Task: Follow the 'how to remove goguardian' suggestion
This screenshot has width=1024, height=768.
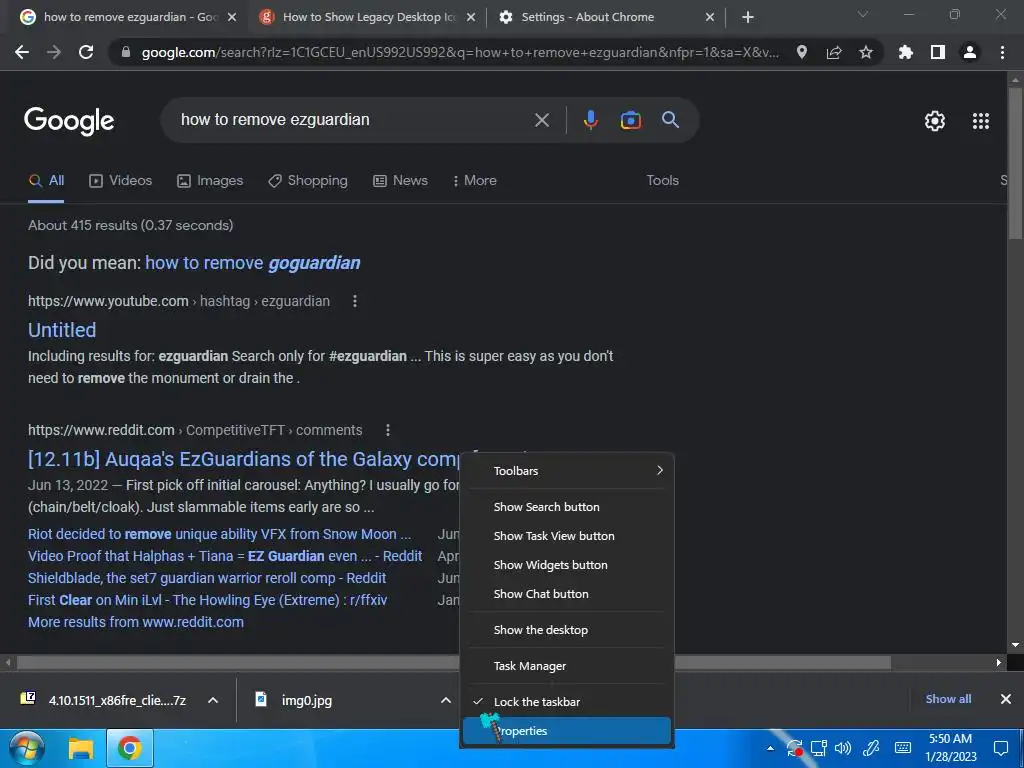Action: 253,263
